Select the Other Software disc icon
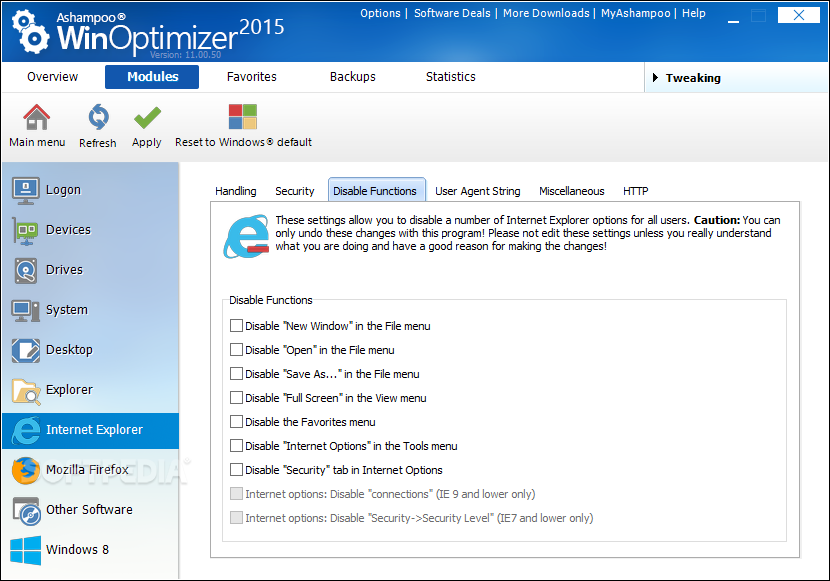Image resolution: width=830 pixels, height=581 pixels. tap(26, 511)
